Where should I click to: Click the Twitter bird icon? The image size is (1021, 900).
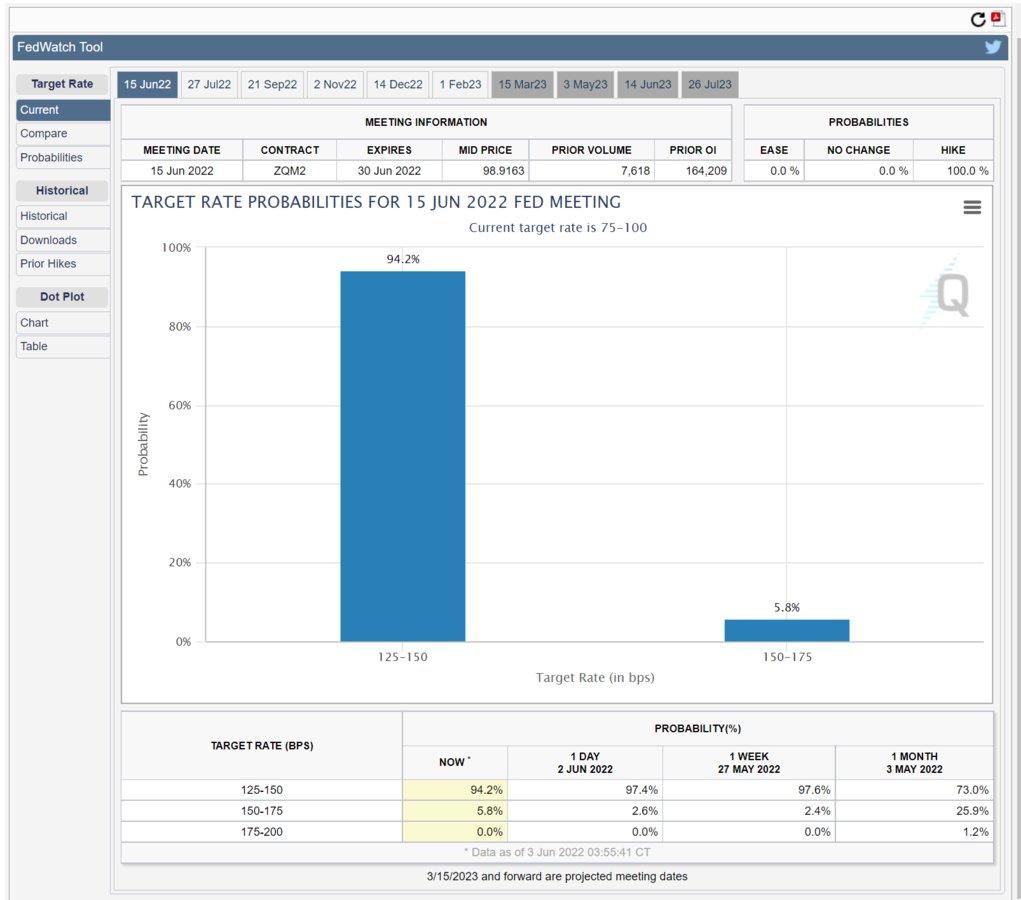click(992, 47)
